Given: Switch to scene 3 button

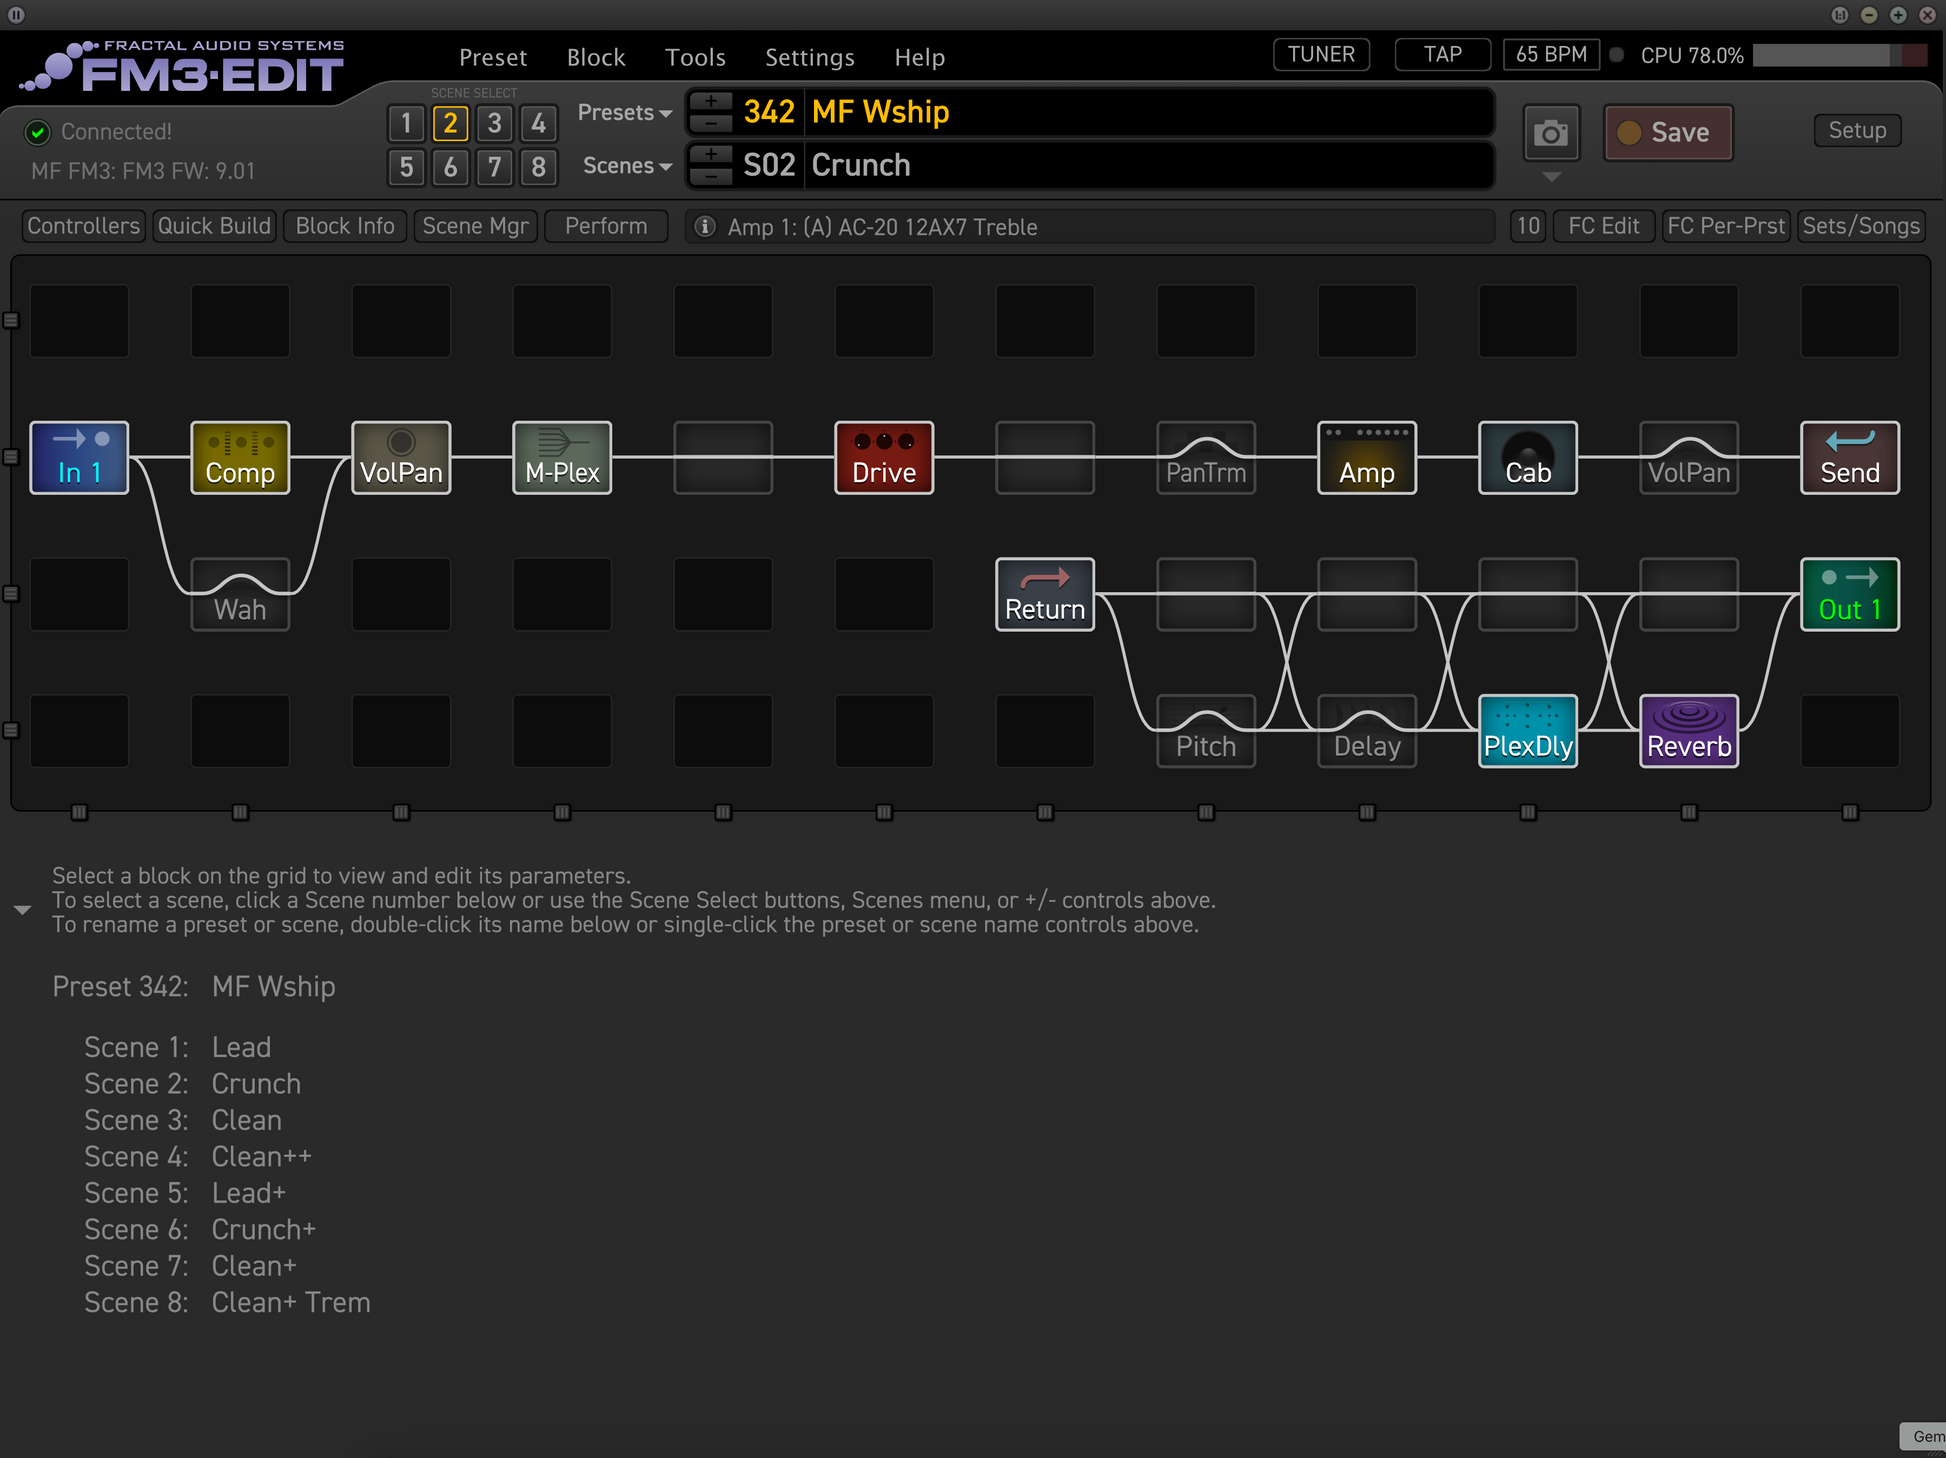Looking at the screenshot, I should point(494,123).
